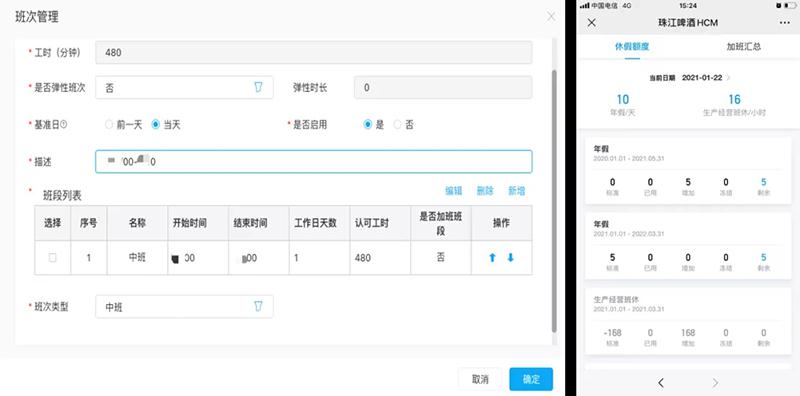Viewport: 800px width, 396px height.
Task: Close the 班次管理 dialog with X
Action: pyautogui.click(x=551, y=16)
